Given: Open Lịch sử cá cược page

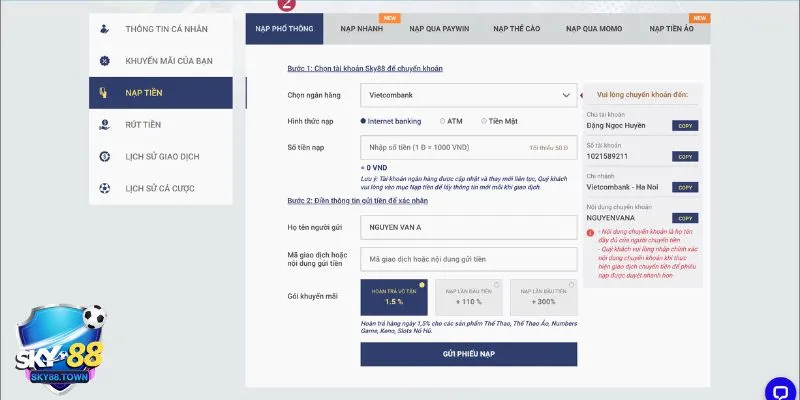Looking at the screenshot, I should (161, 188).
